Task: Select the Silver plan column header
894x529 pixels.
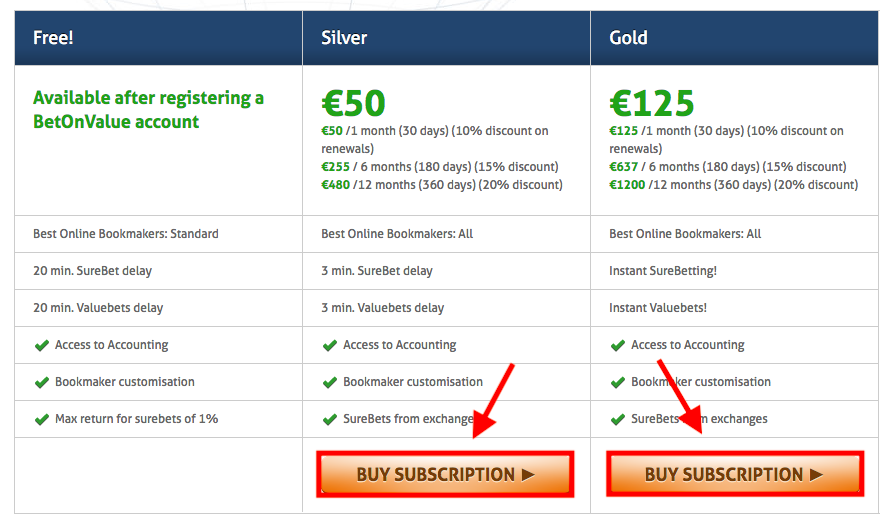Action: coord(446,38)
